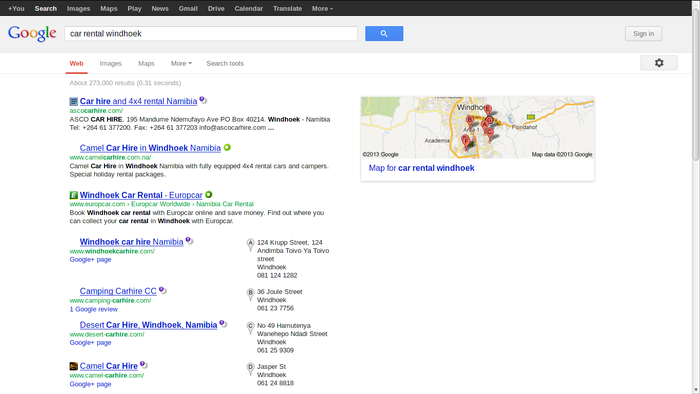The width and height of the screenshot is (700, 394).
Task: Open the settings gear options
Action: 659,63
